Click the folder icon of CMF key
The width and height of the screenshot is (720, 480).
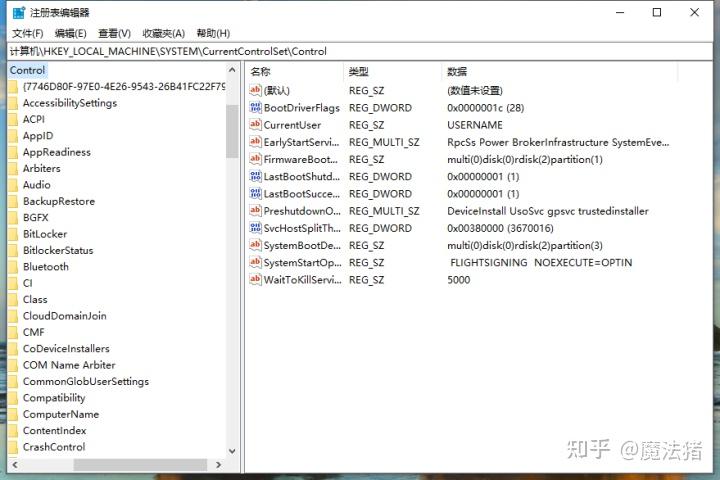point(13,332)
